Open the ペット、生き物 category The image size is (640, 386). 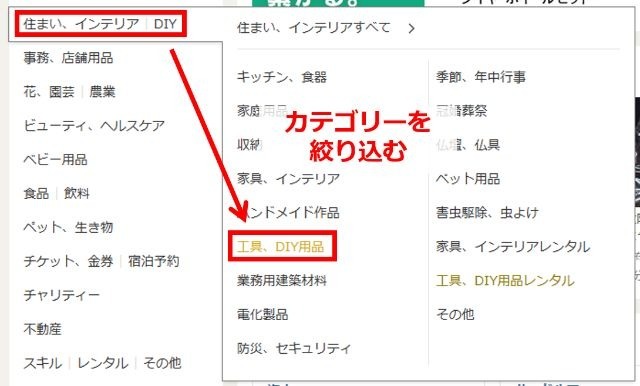tap(68, 227)
